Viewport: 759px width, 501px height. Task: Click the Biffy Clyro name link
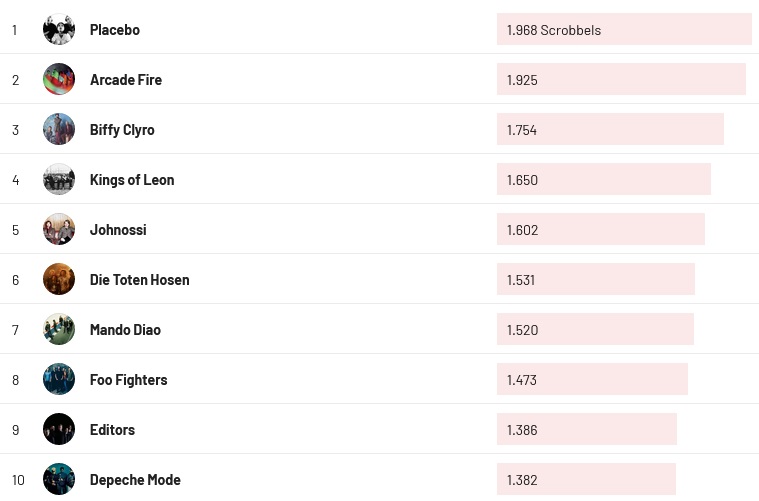click(x=122, y=130)
